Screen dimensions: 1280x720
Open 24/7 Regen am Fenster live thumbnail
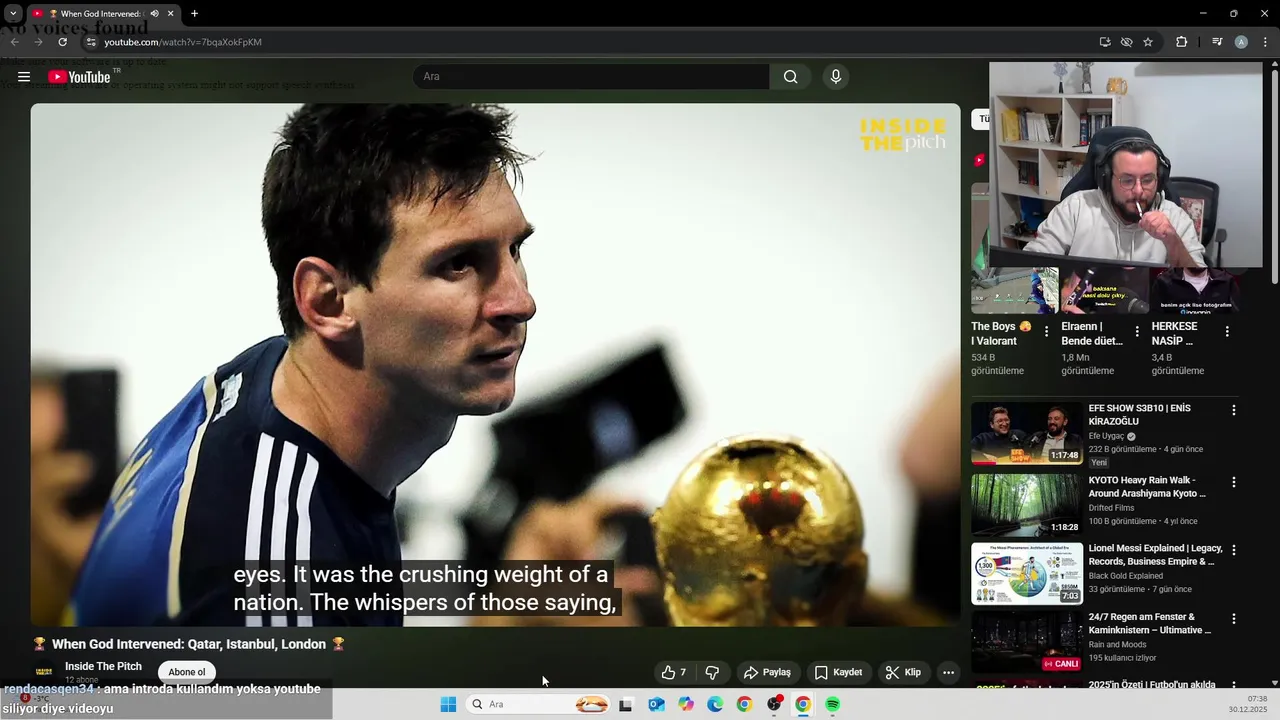click(x=1027, y=642)
